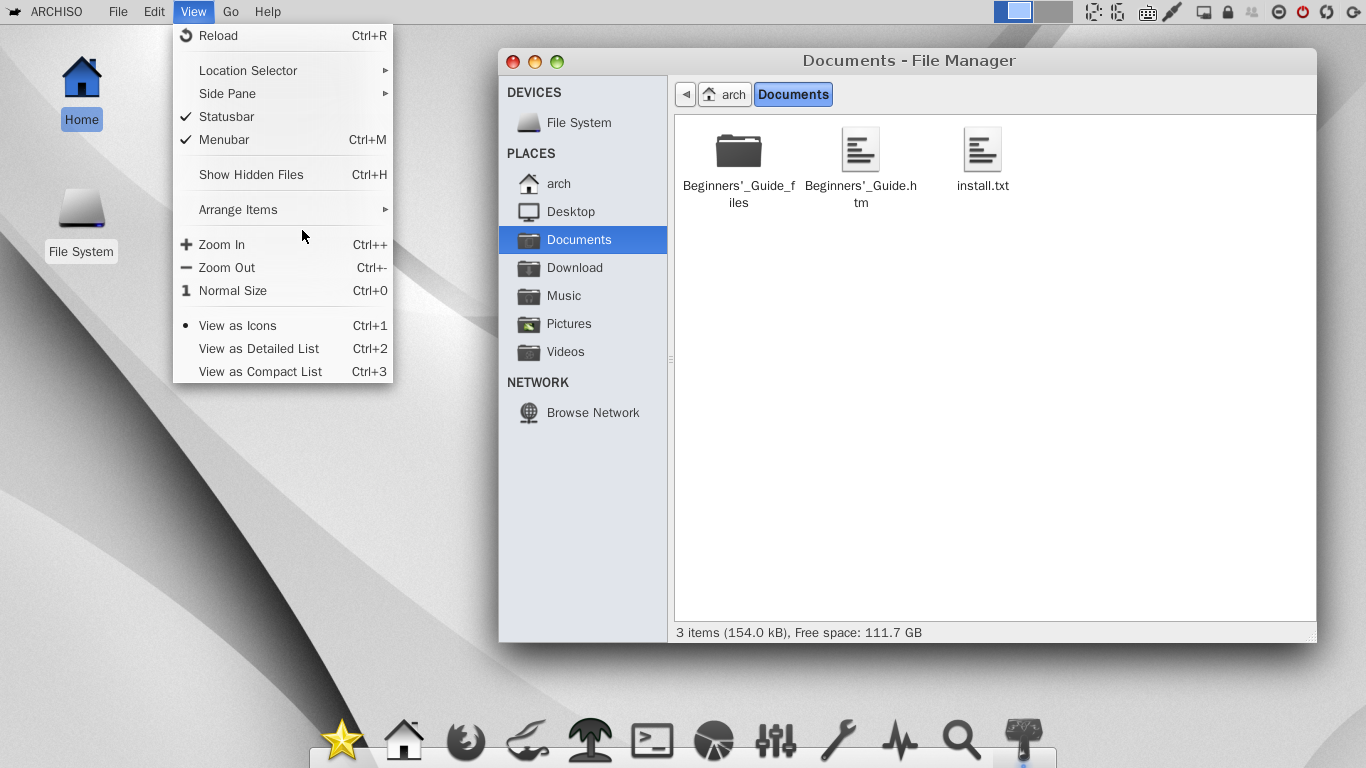Open the ARCHISO applications menu
This screenshot has width=1366, height=768.
tap(46, 12)
